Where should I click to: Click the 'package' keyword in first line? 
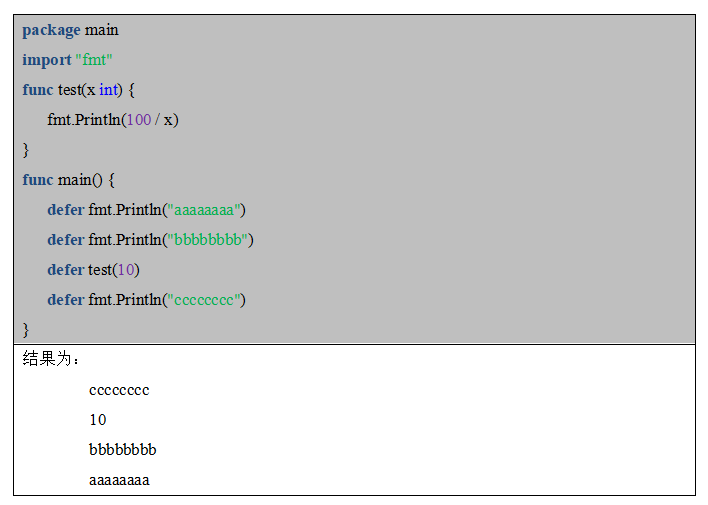(51, 31)
